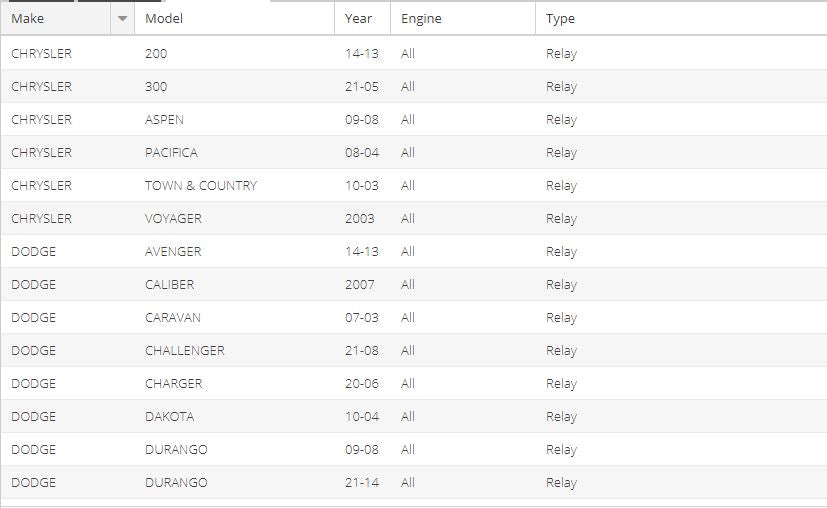Sort by the Year column header

tap(362, 18)
